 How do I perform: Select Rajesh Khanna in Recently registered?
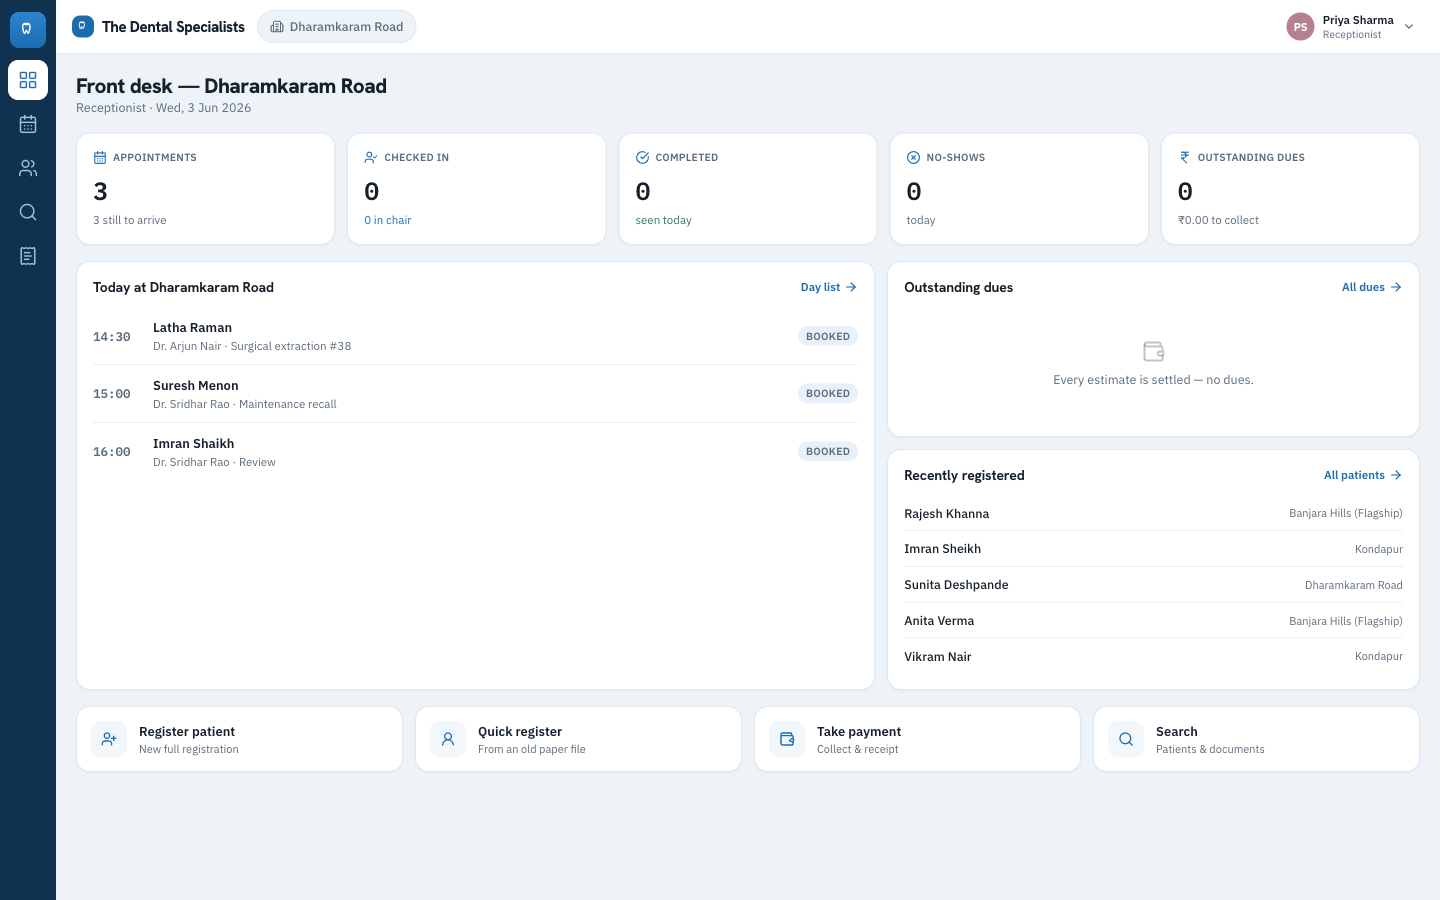point(1153,513)
